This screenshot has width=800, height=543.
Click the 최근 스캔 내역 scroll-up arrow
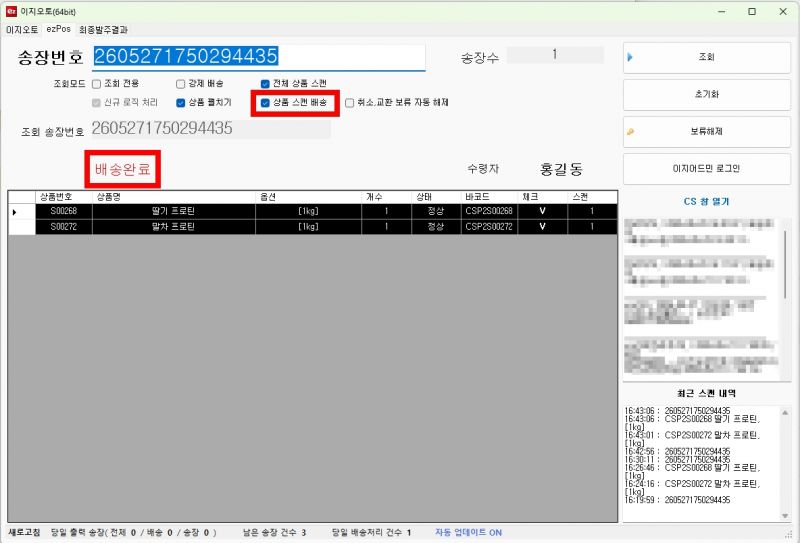785,413
